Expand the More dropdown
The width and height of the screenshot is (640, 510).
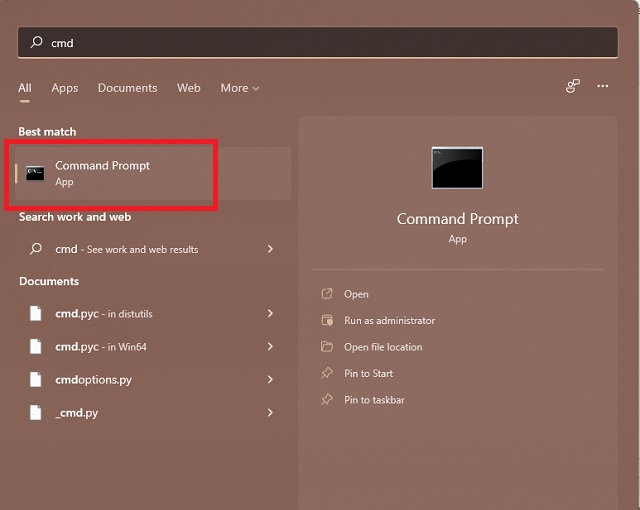tap(239, 88)
